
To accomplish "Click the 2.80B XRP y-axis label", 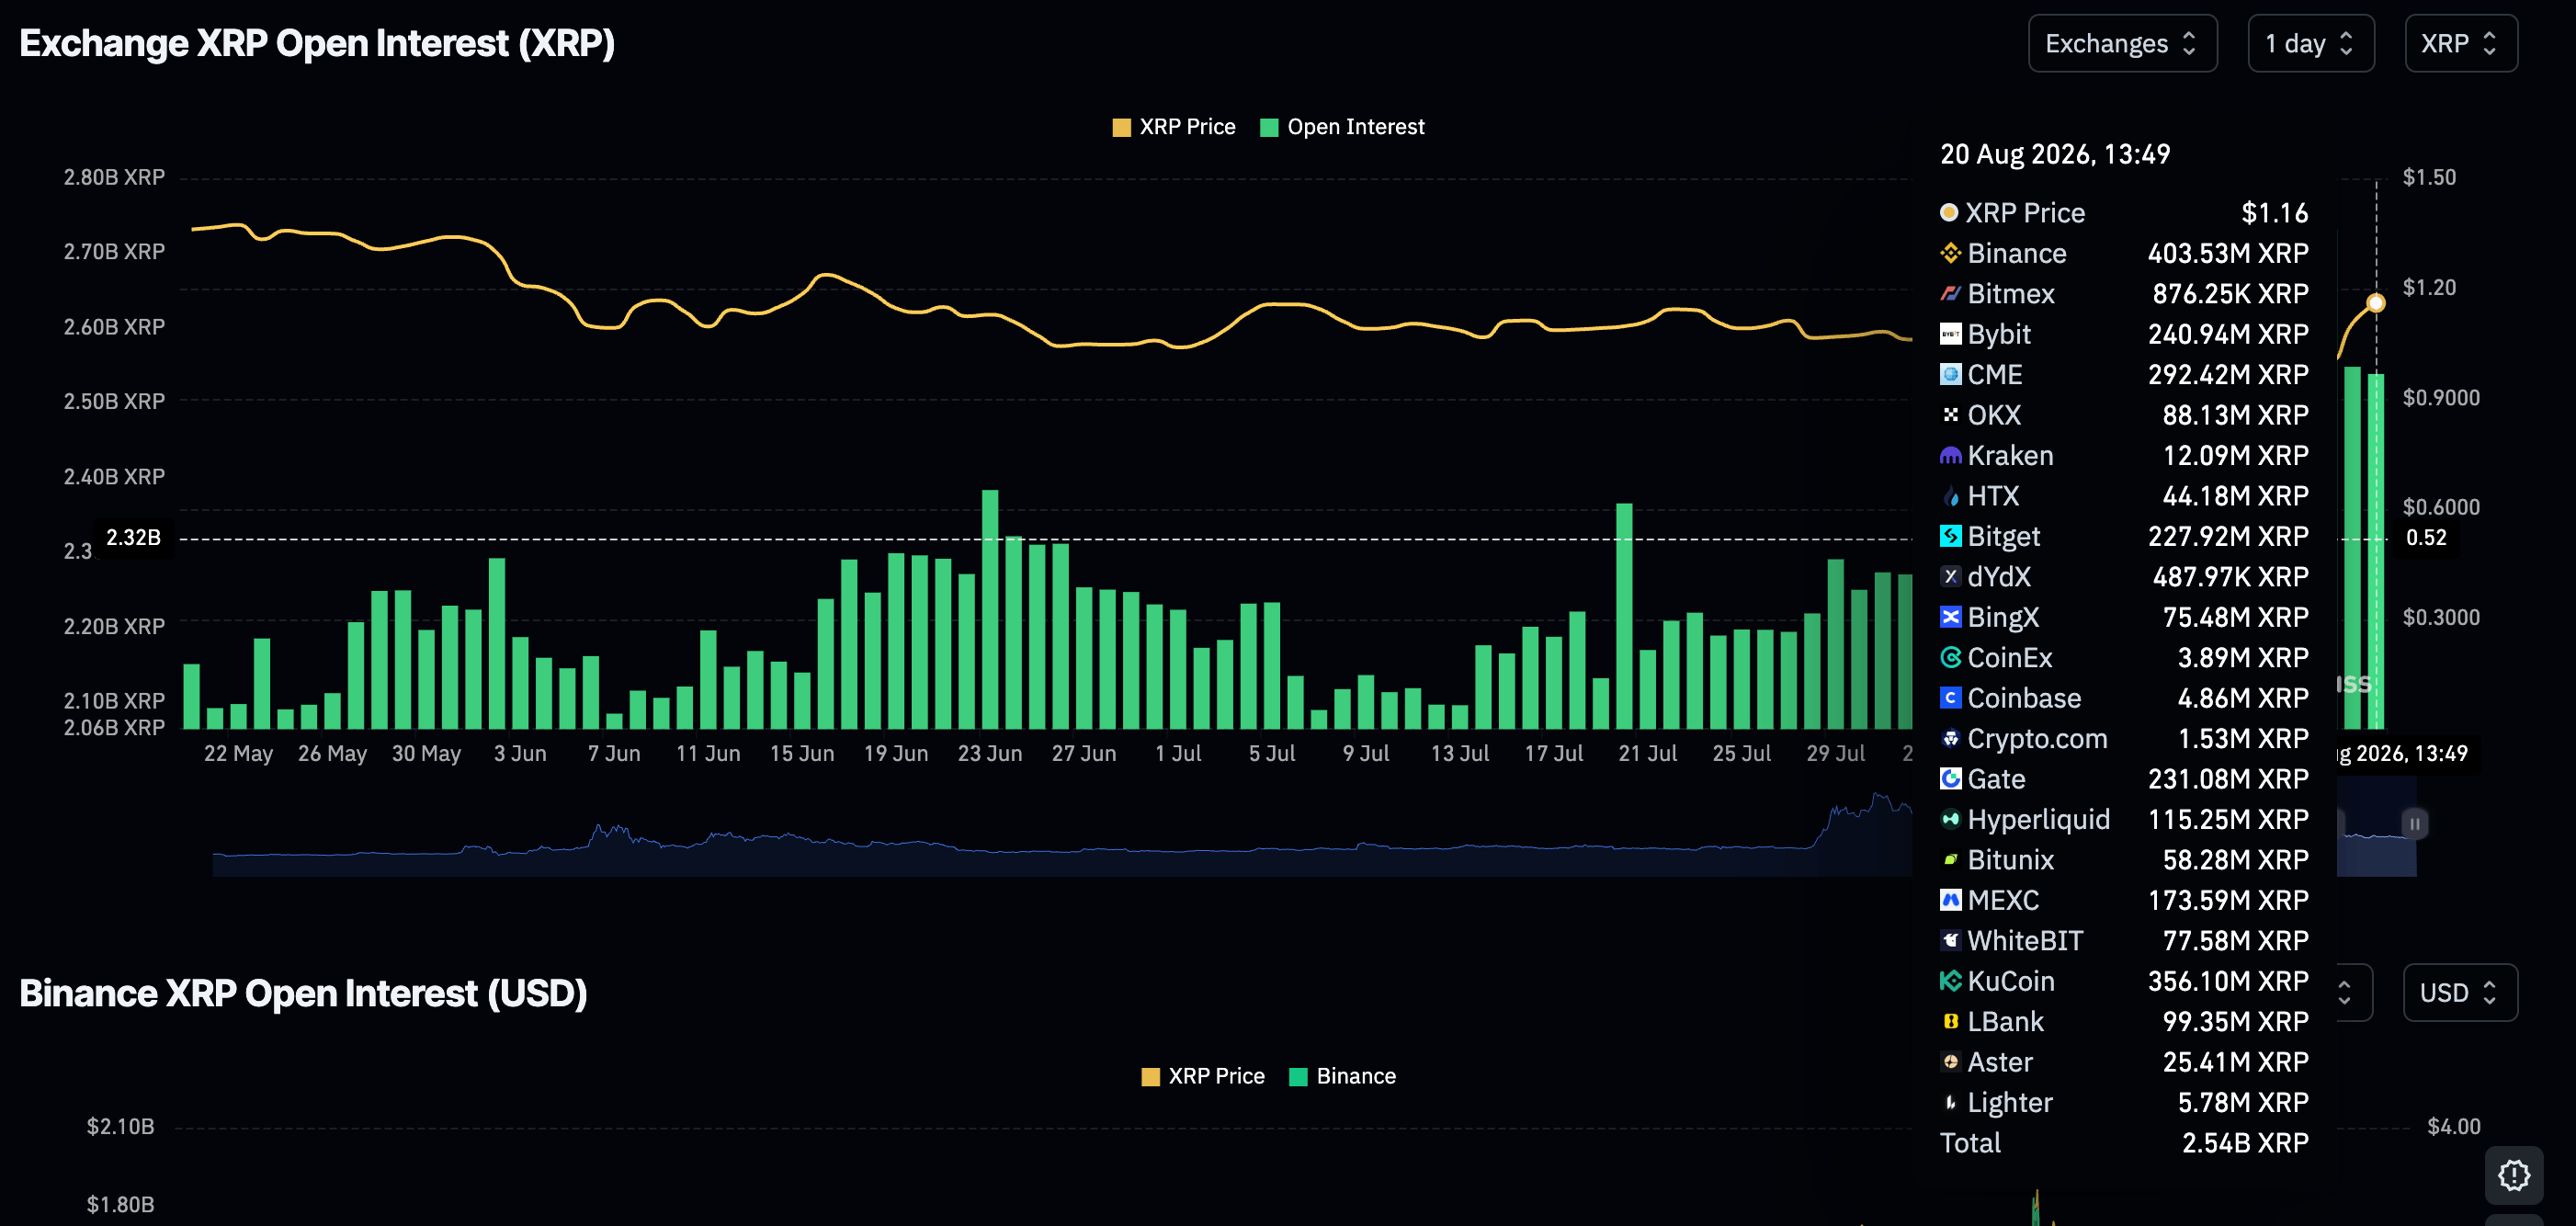I will click(x=114, y=177).
